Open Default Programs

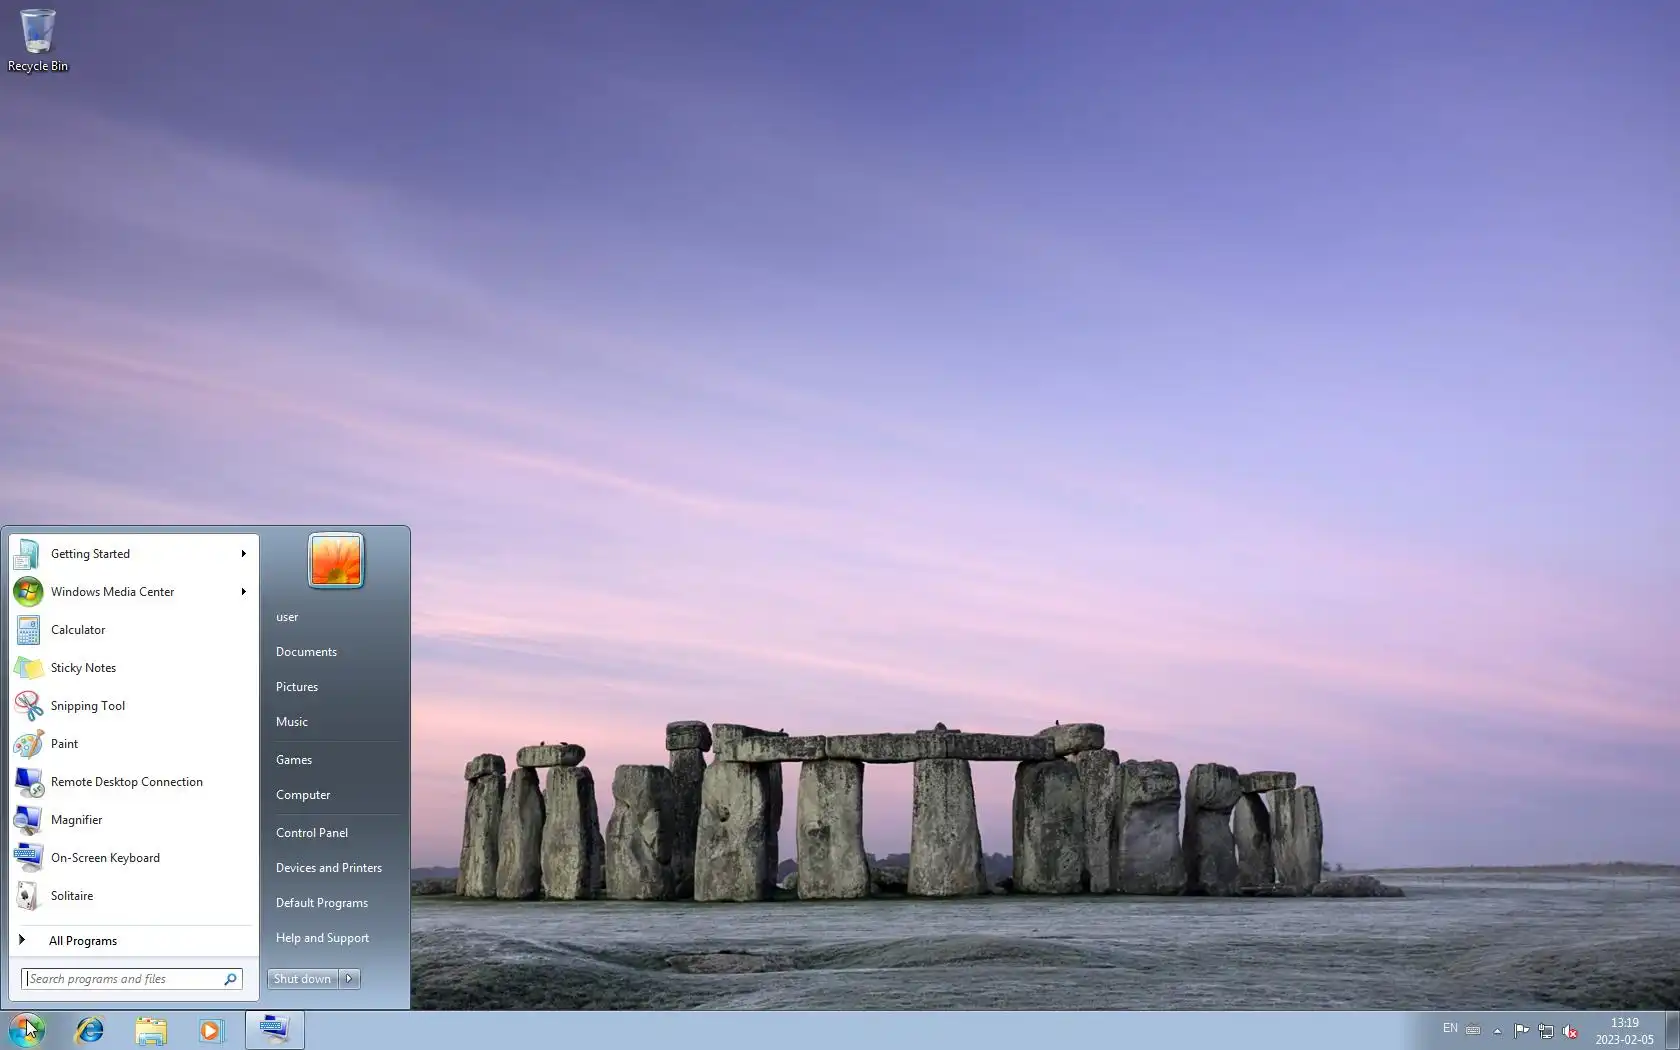click(x=322, y=903)
